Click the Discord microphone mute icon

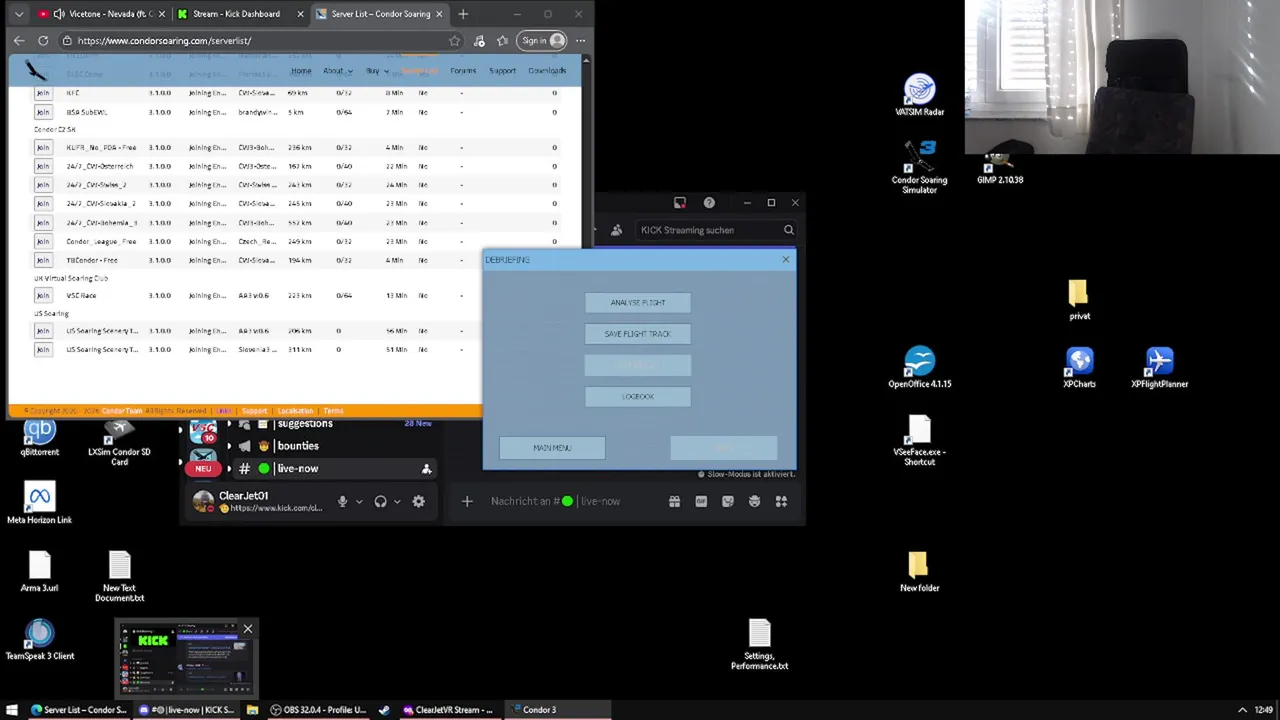point(342,501)
